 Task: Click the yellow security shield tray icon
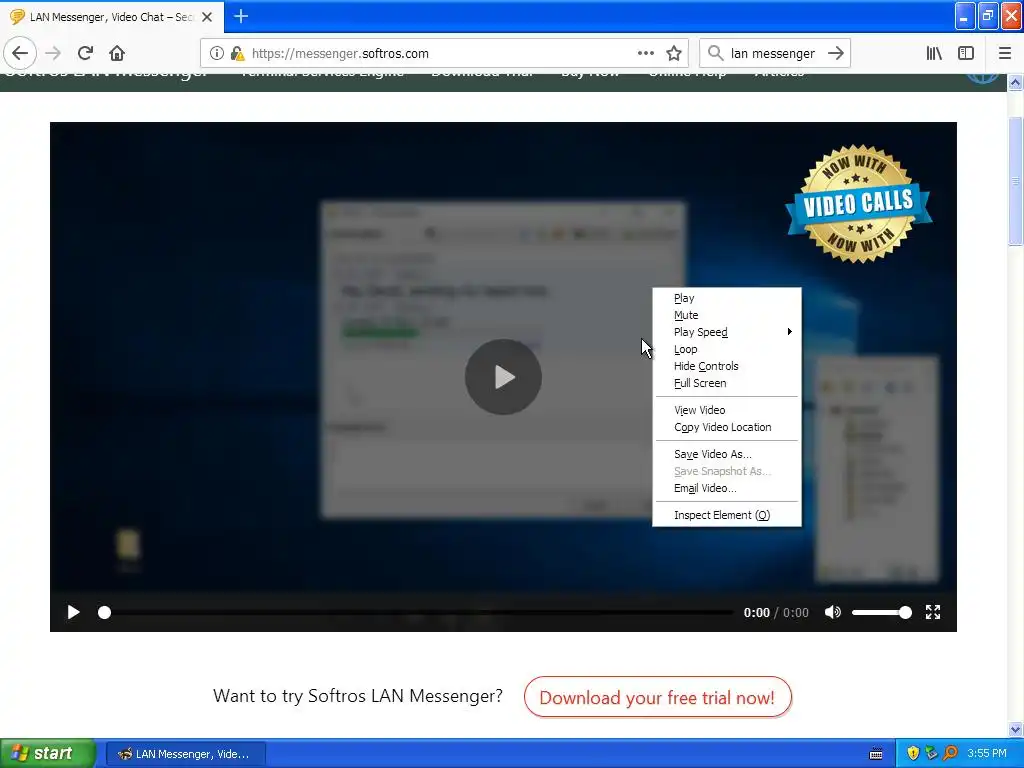click(x=913, y=753)
